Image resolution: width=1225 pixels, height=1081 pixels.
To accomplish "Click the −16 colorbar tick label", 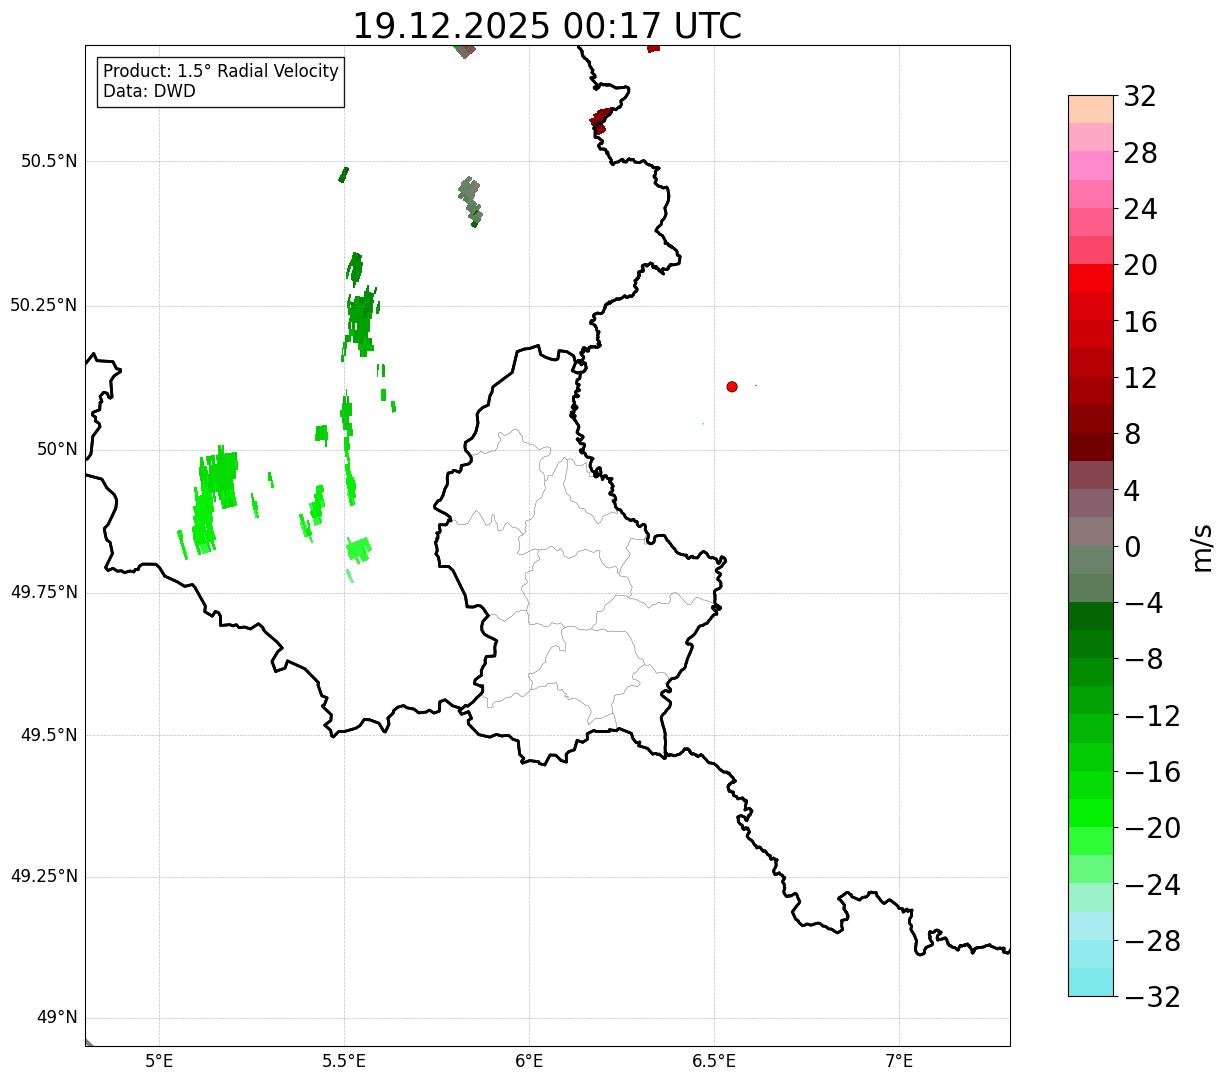I will click(x=1152, y=772).
